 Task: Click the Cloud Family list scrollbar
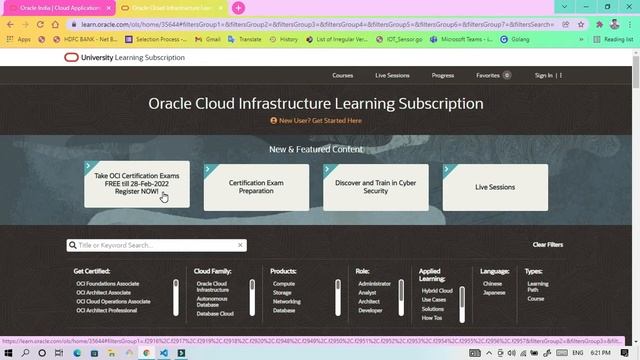252,298
